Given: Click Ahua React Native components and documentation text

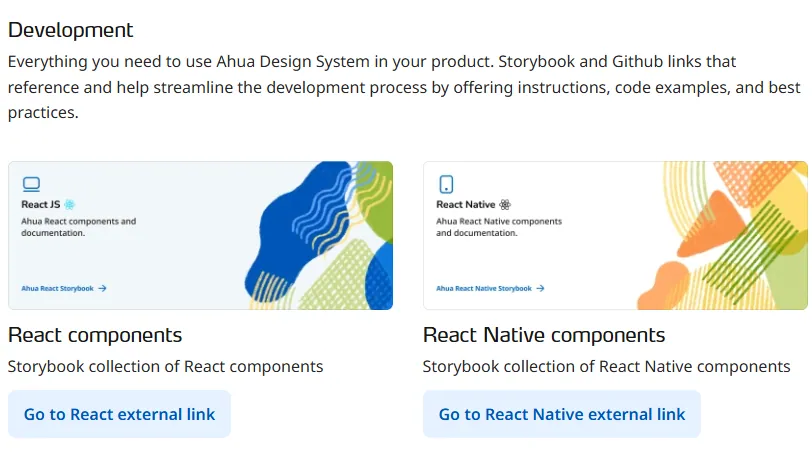Looking at the screenshot, I should pyautogui.click(x=499, y=227).
